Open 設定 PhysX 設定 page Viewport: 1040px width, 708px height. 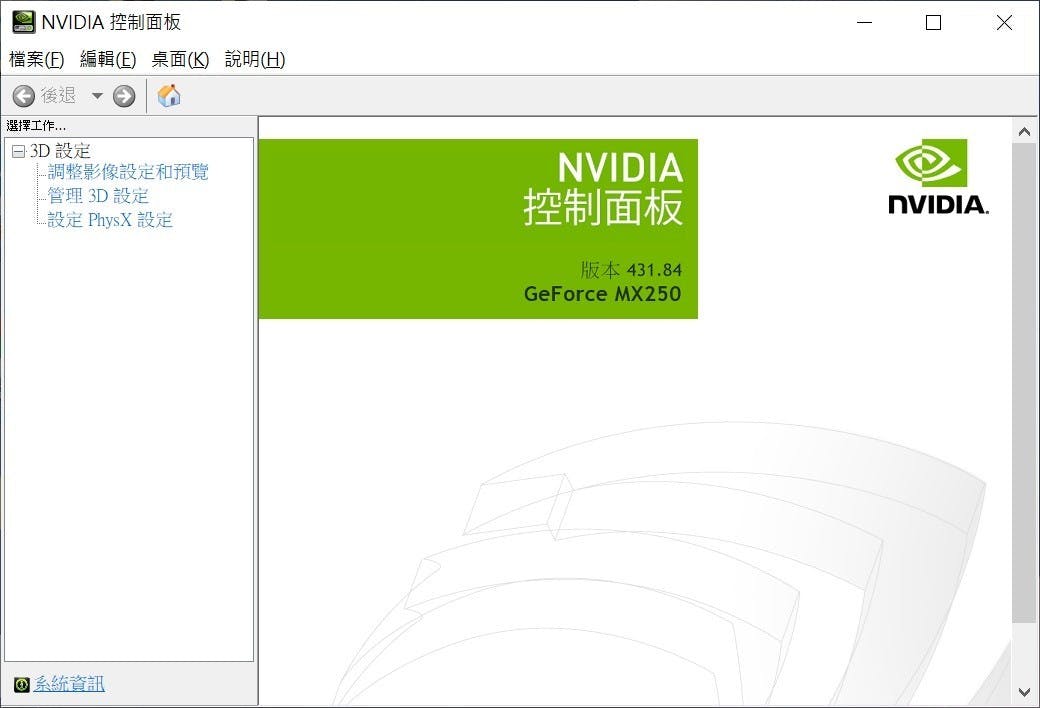tap(110, 220)
